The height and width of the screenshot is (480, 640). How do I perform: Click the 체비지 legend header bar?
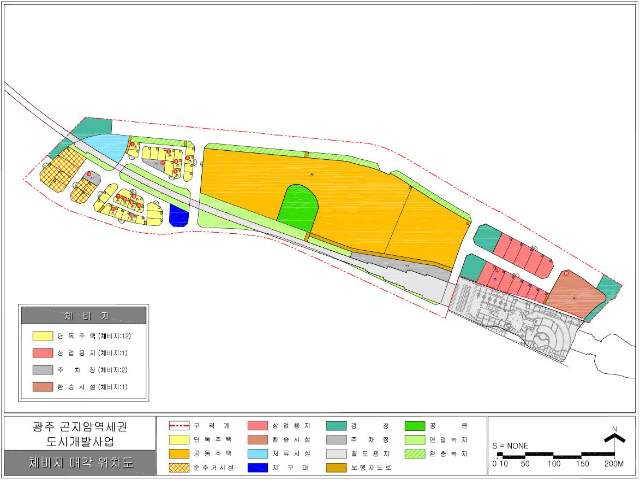pos(84,314)
